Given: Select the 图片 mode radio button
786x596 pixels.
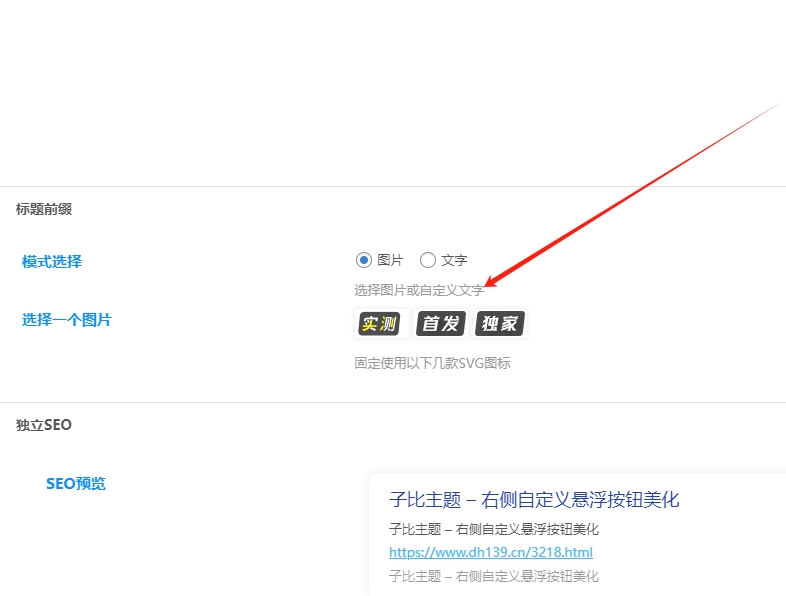Looking at the screenshot, I should click(x=364, y=260).
